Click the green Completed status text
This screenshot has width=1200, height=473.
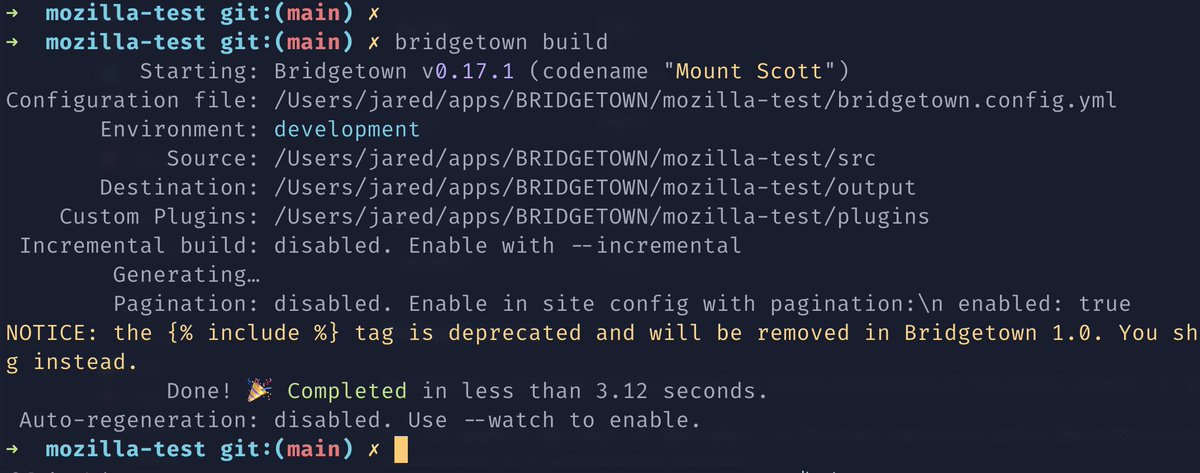point(347,391)
